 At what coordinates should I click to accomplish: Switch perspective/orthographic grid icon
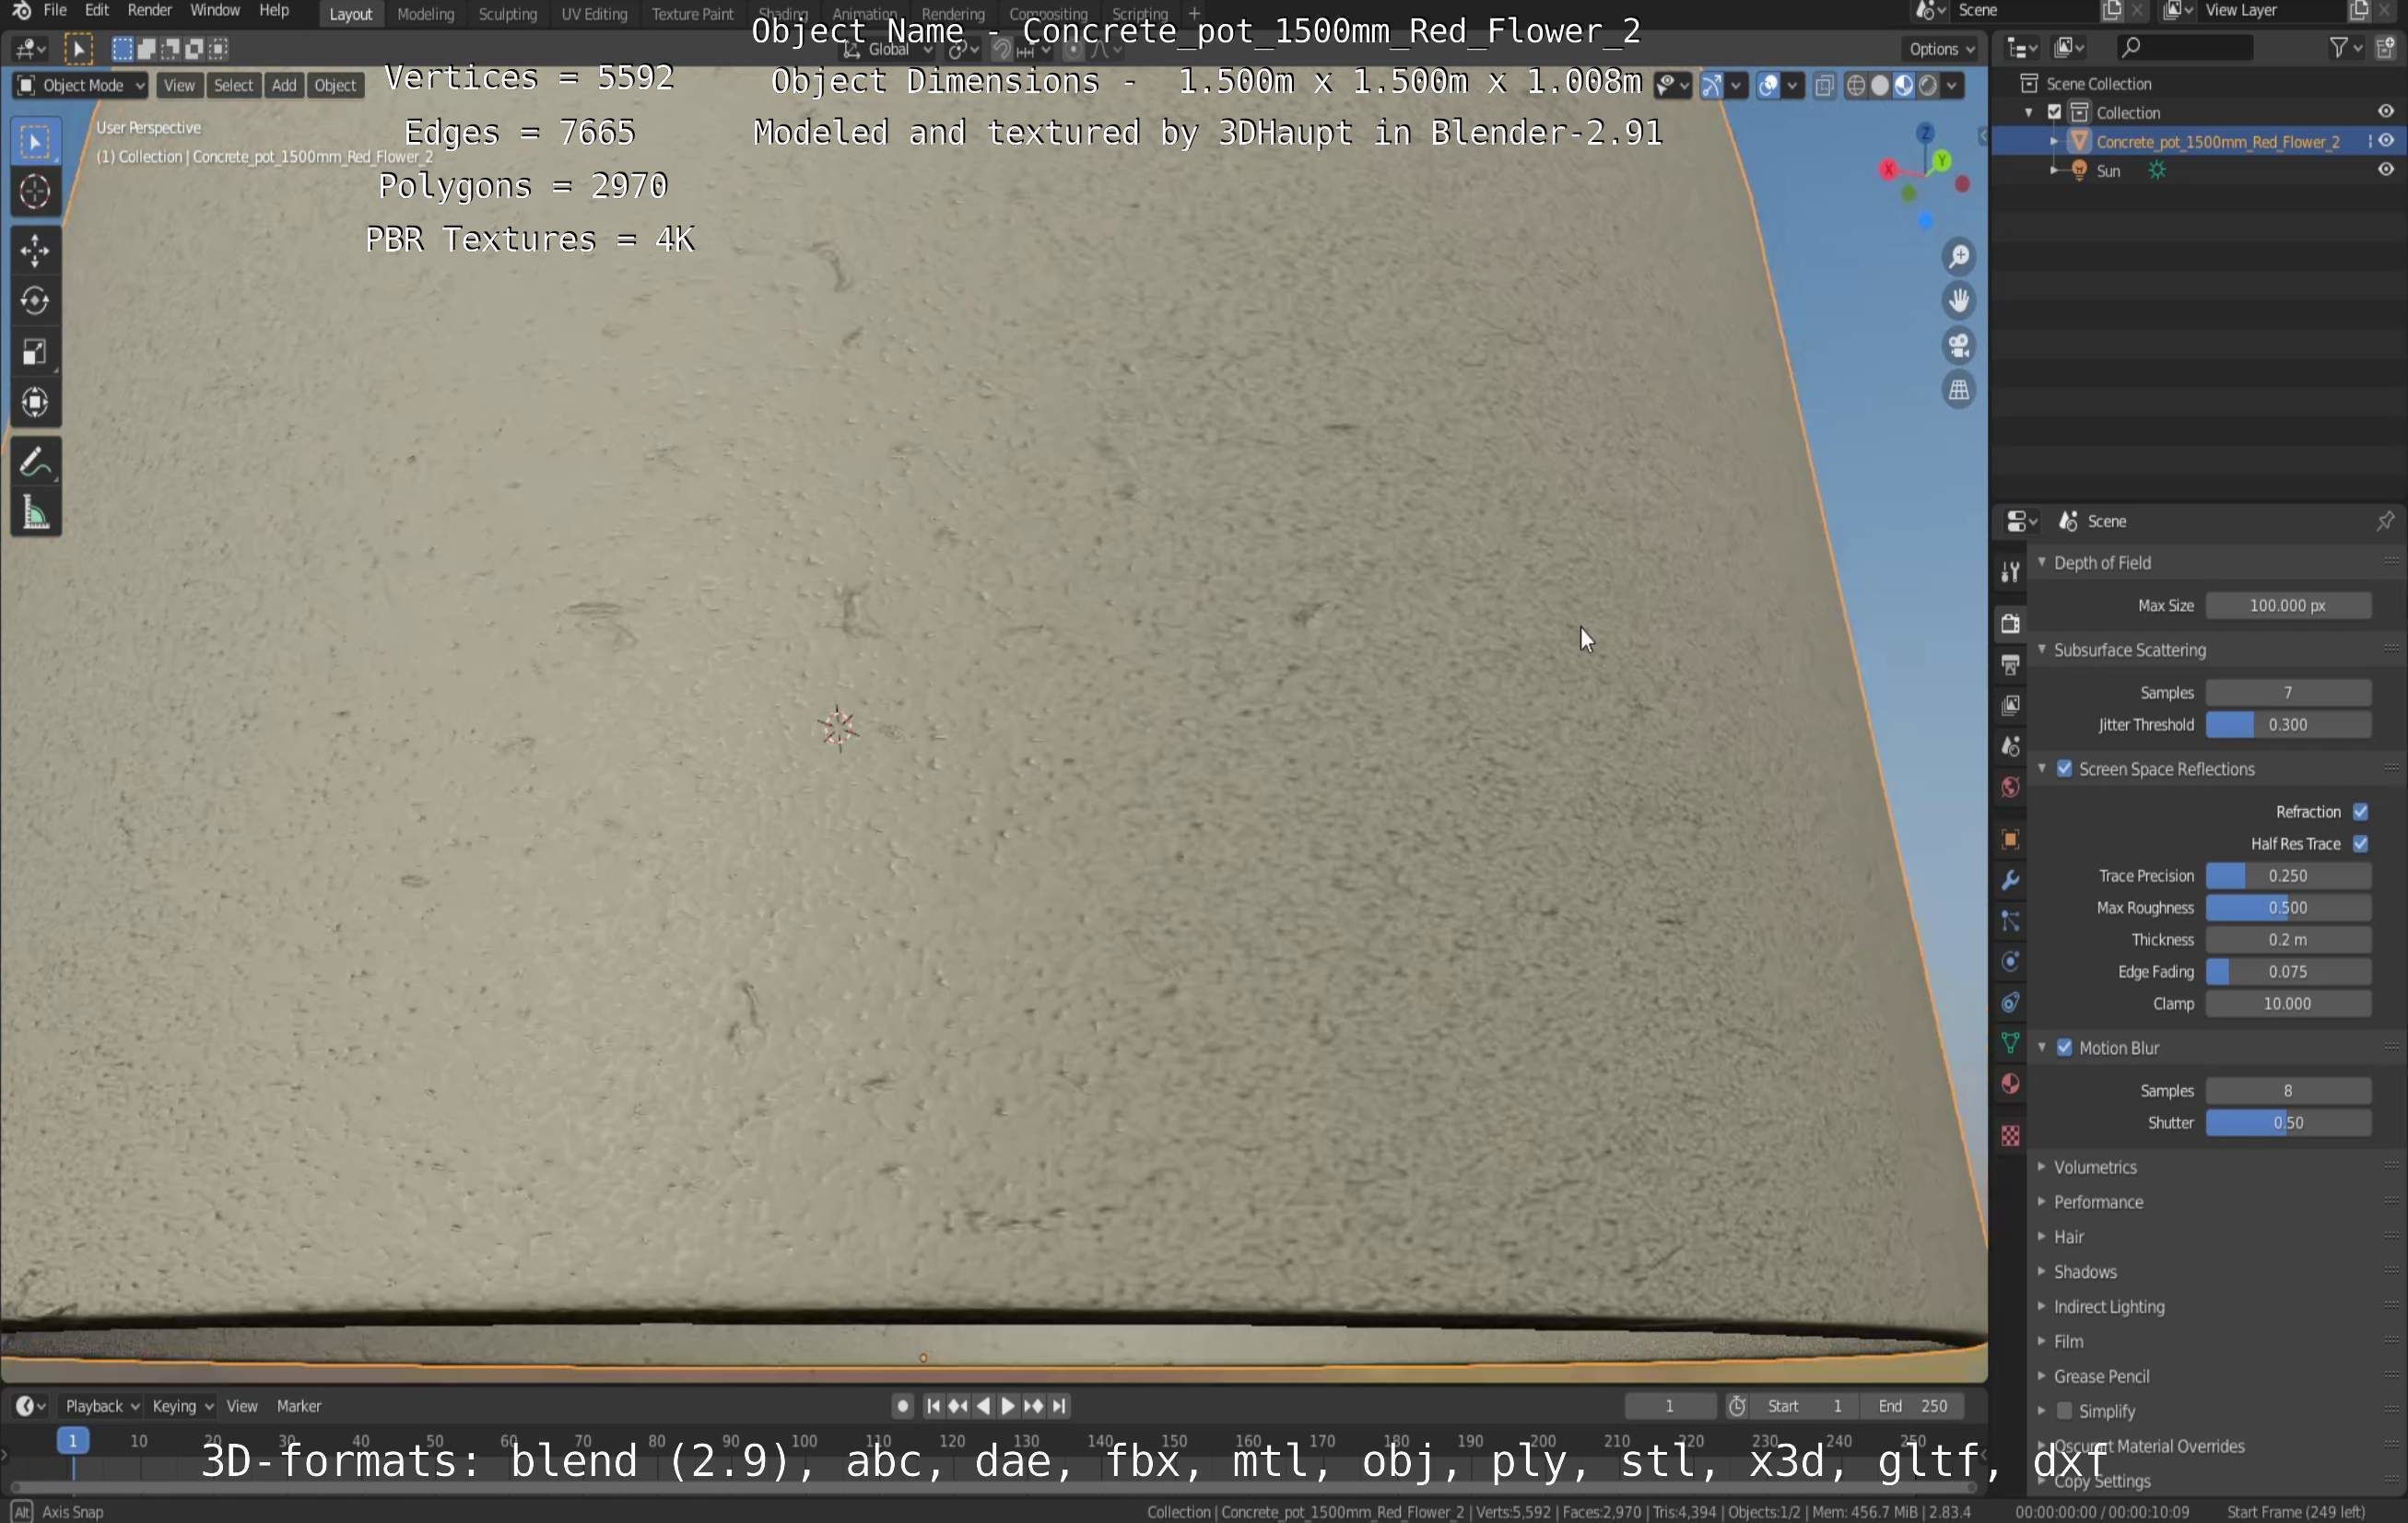click(x=1958, y=390)
